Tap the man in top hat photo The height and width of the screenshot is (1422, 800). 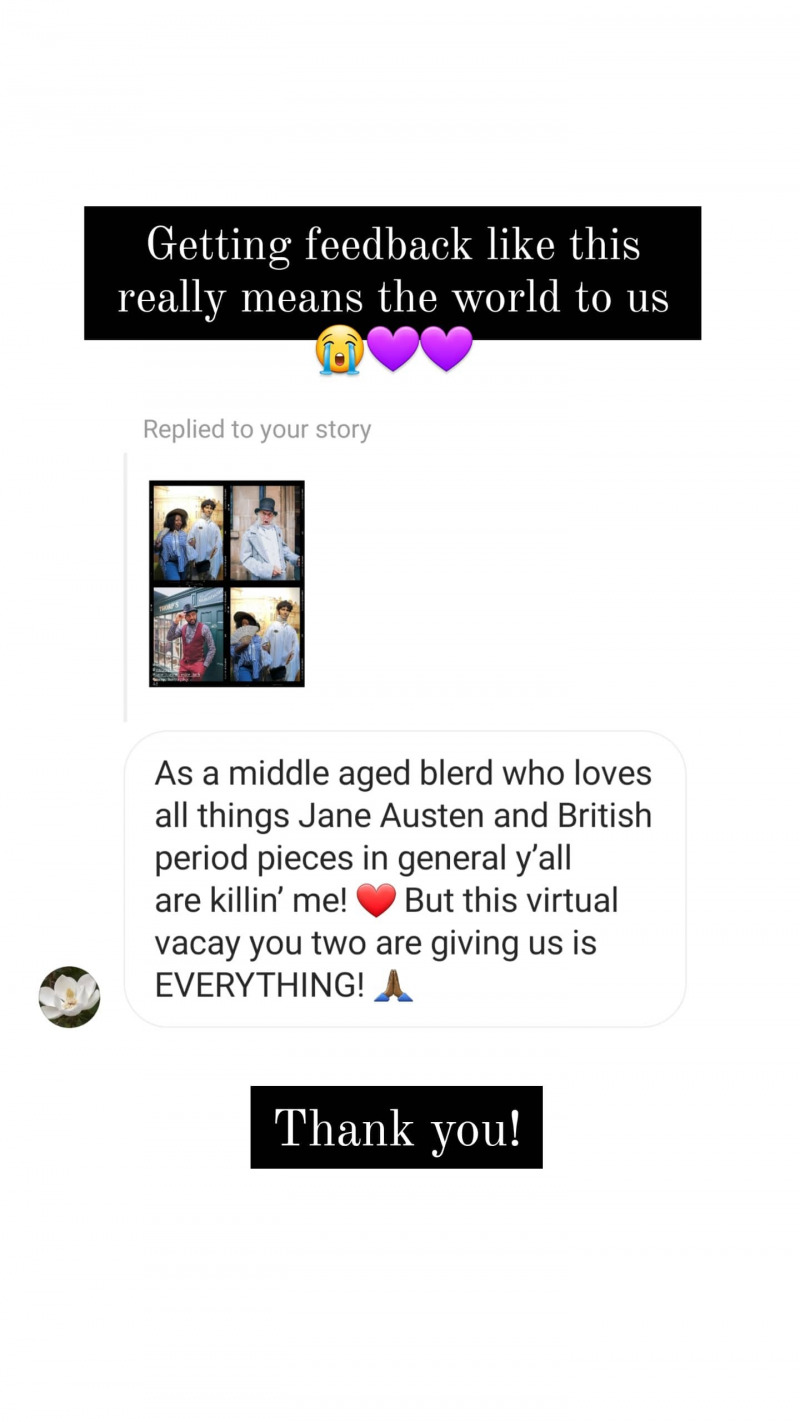pos(264,533)
